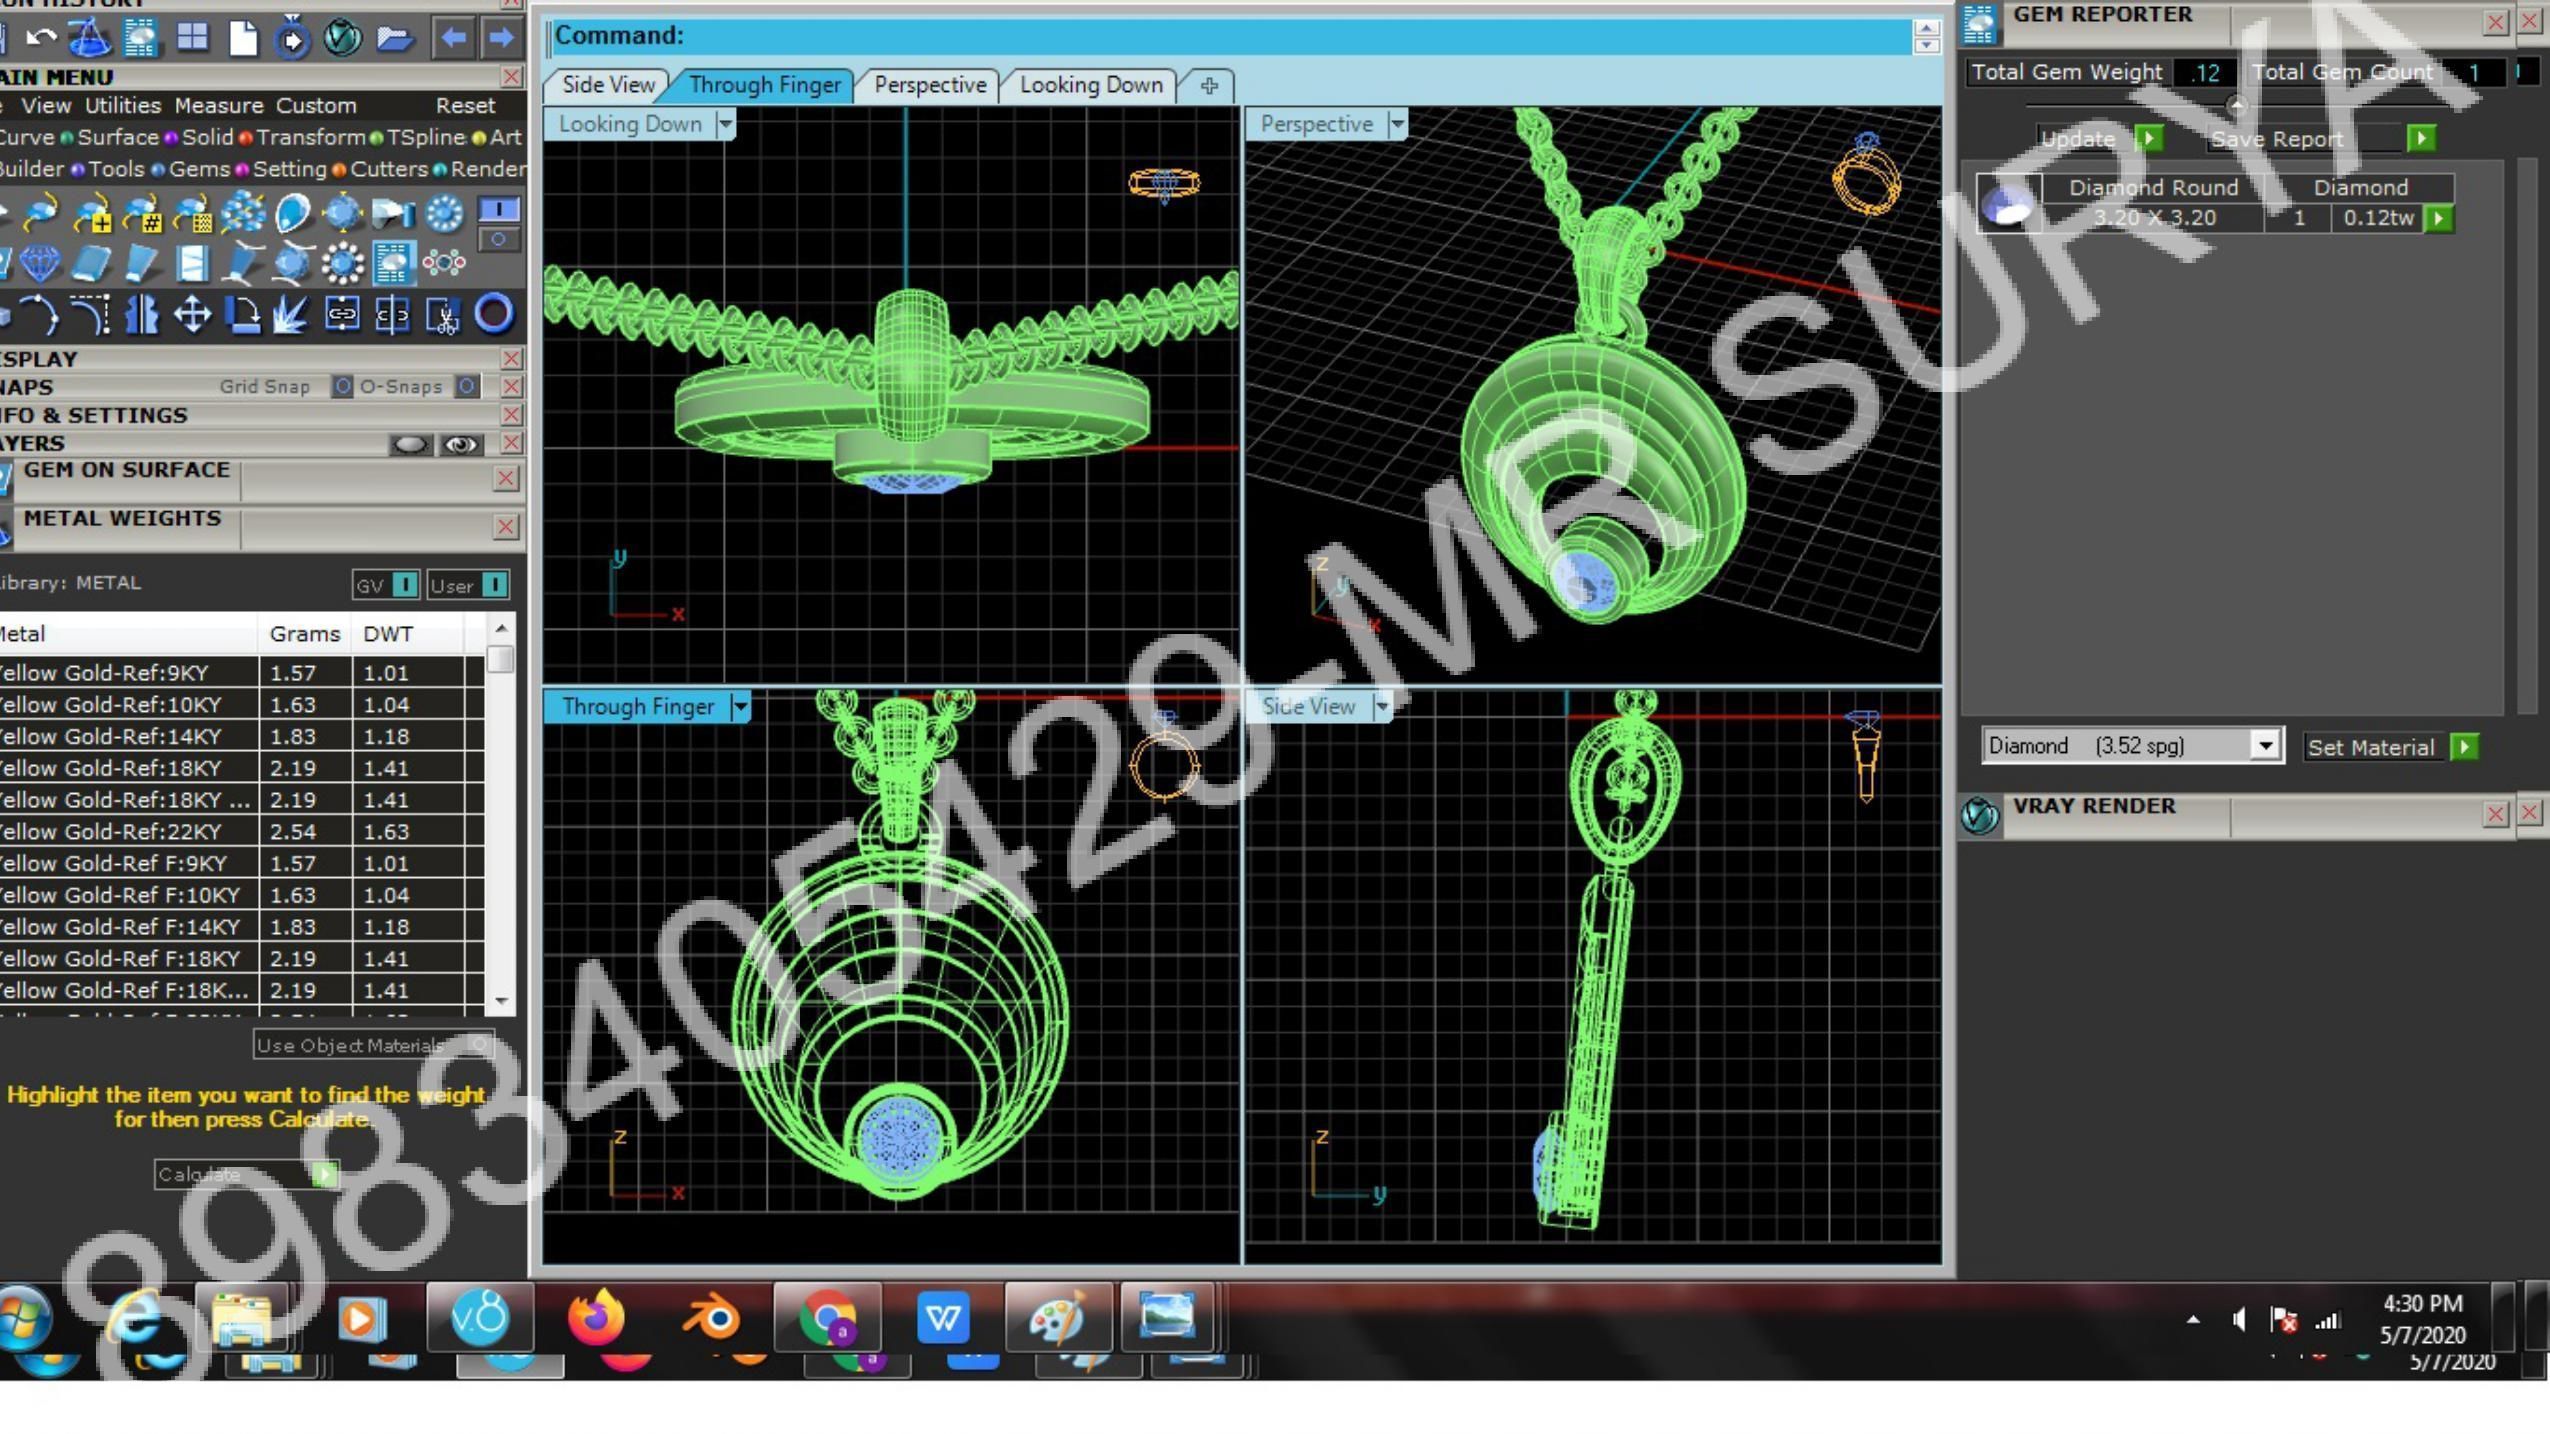Click the ring with arrow icon
This screenshot has height=1434, width=2550.
click(293, 38)
